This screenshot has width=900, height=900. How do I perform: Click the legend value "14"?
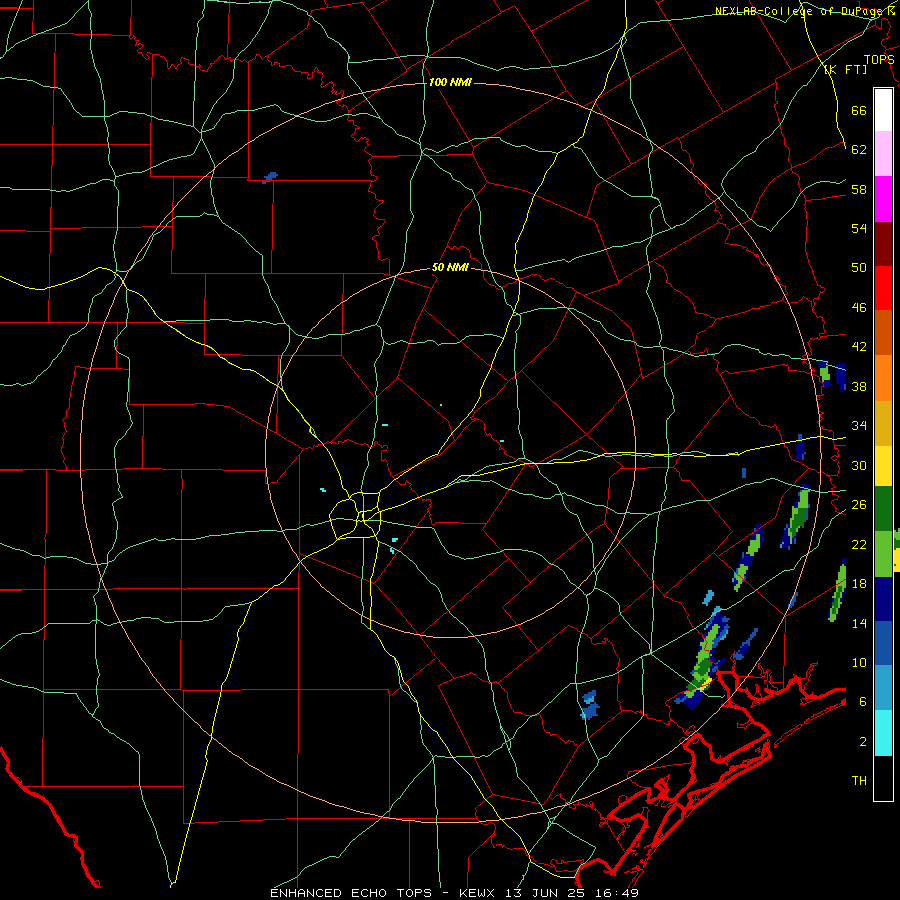coord(859,623)
